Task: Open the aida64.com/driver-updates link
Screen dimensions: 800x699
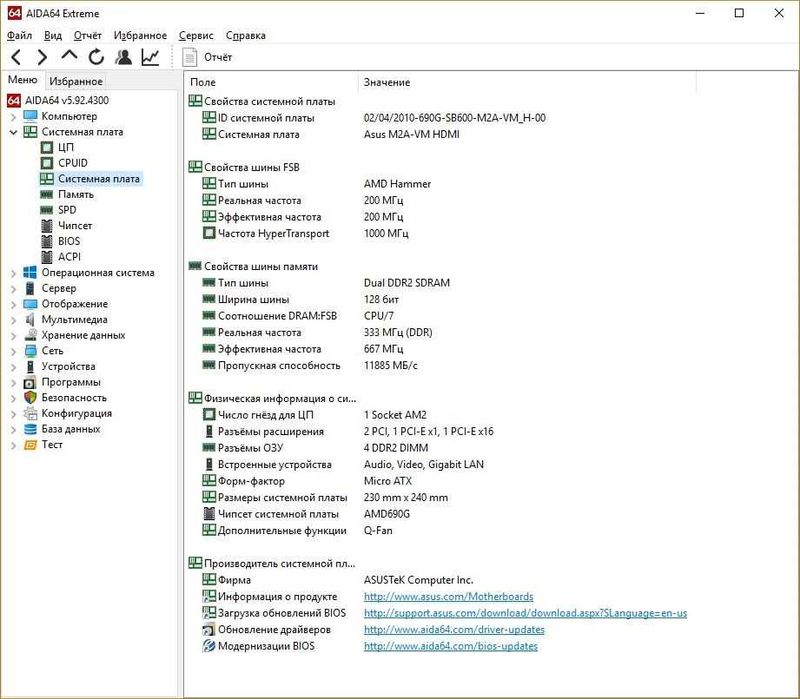Action: 454,630
